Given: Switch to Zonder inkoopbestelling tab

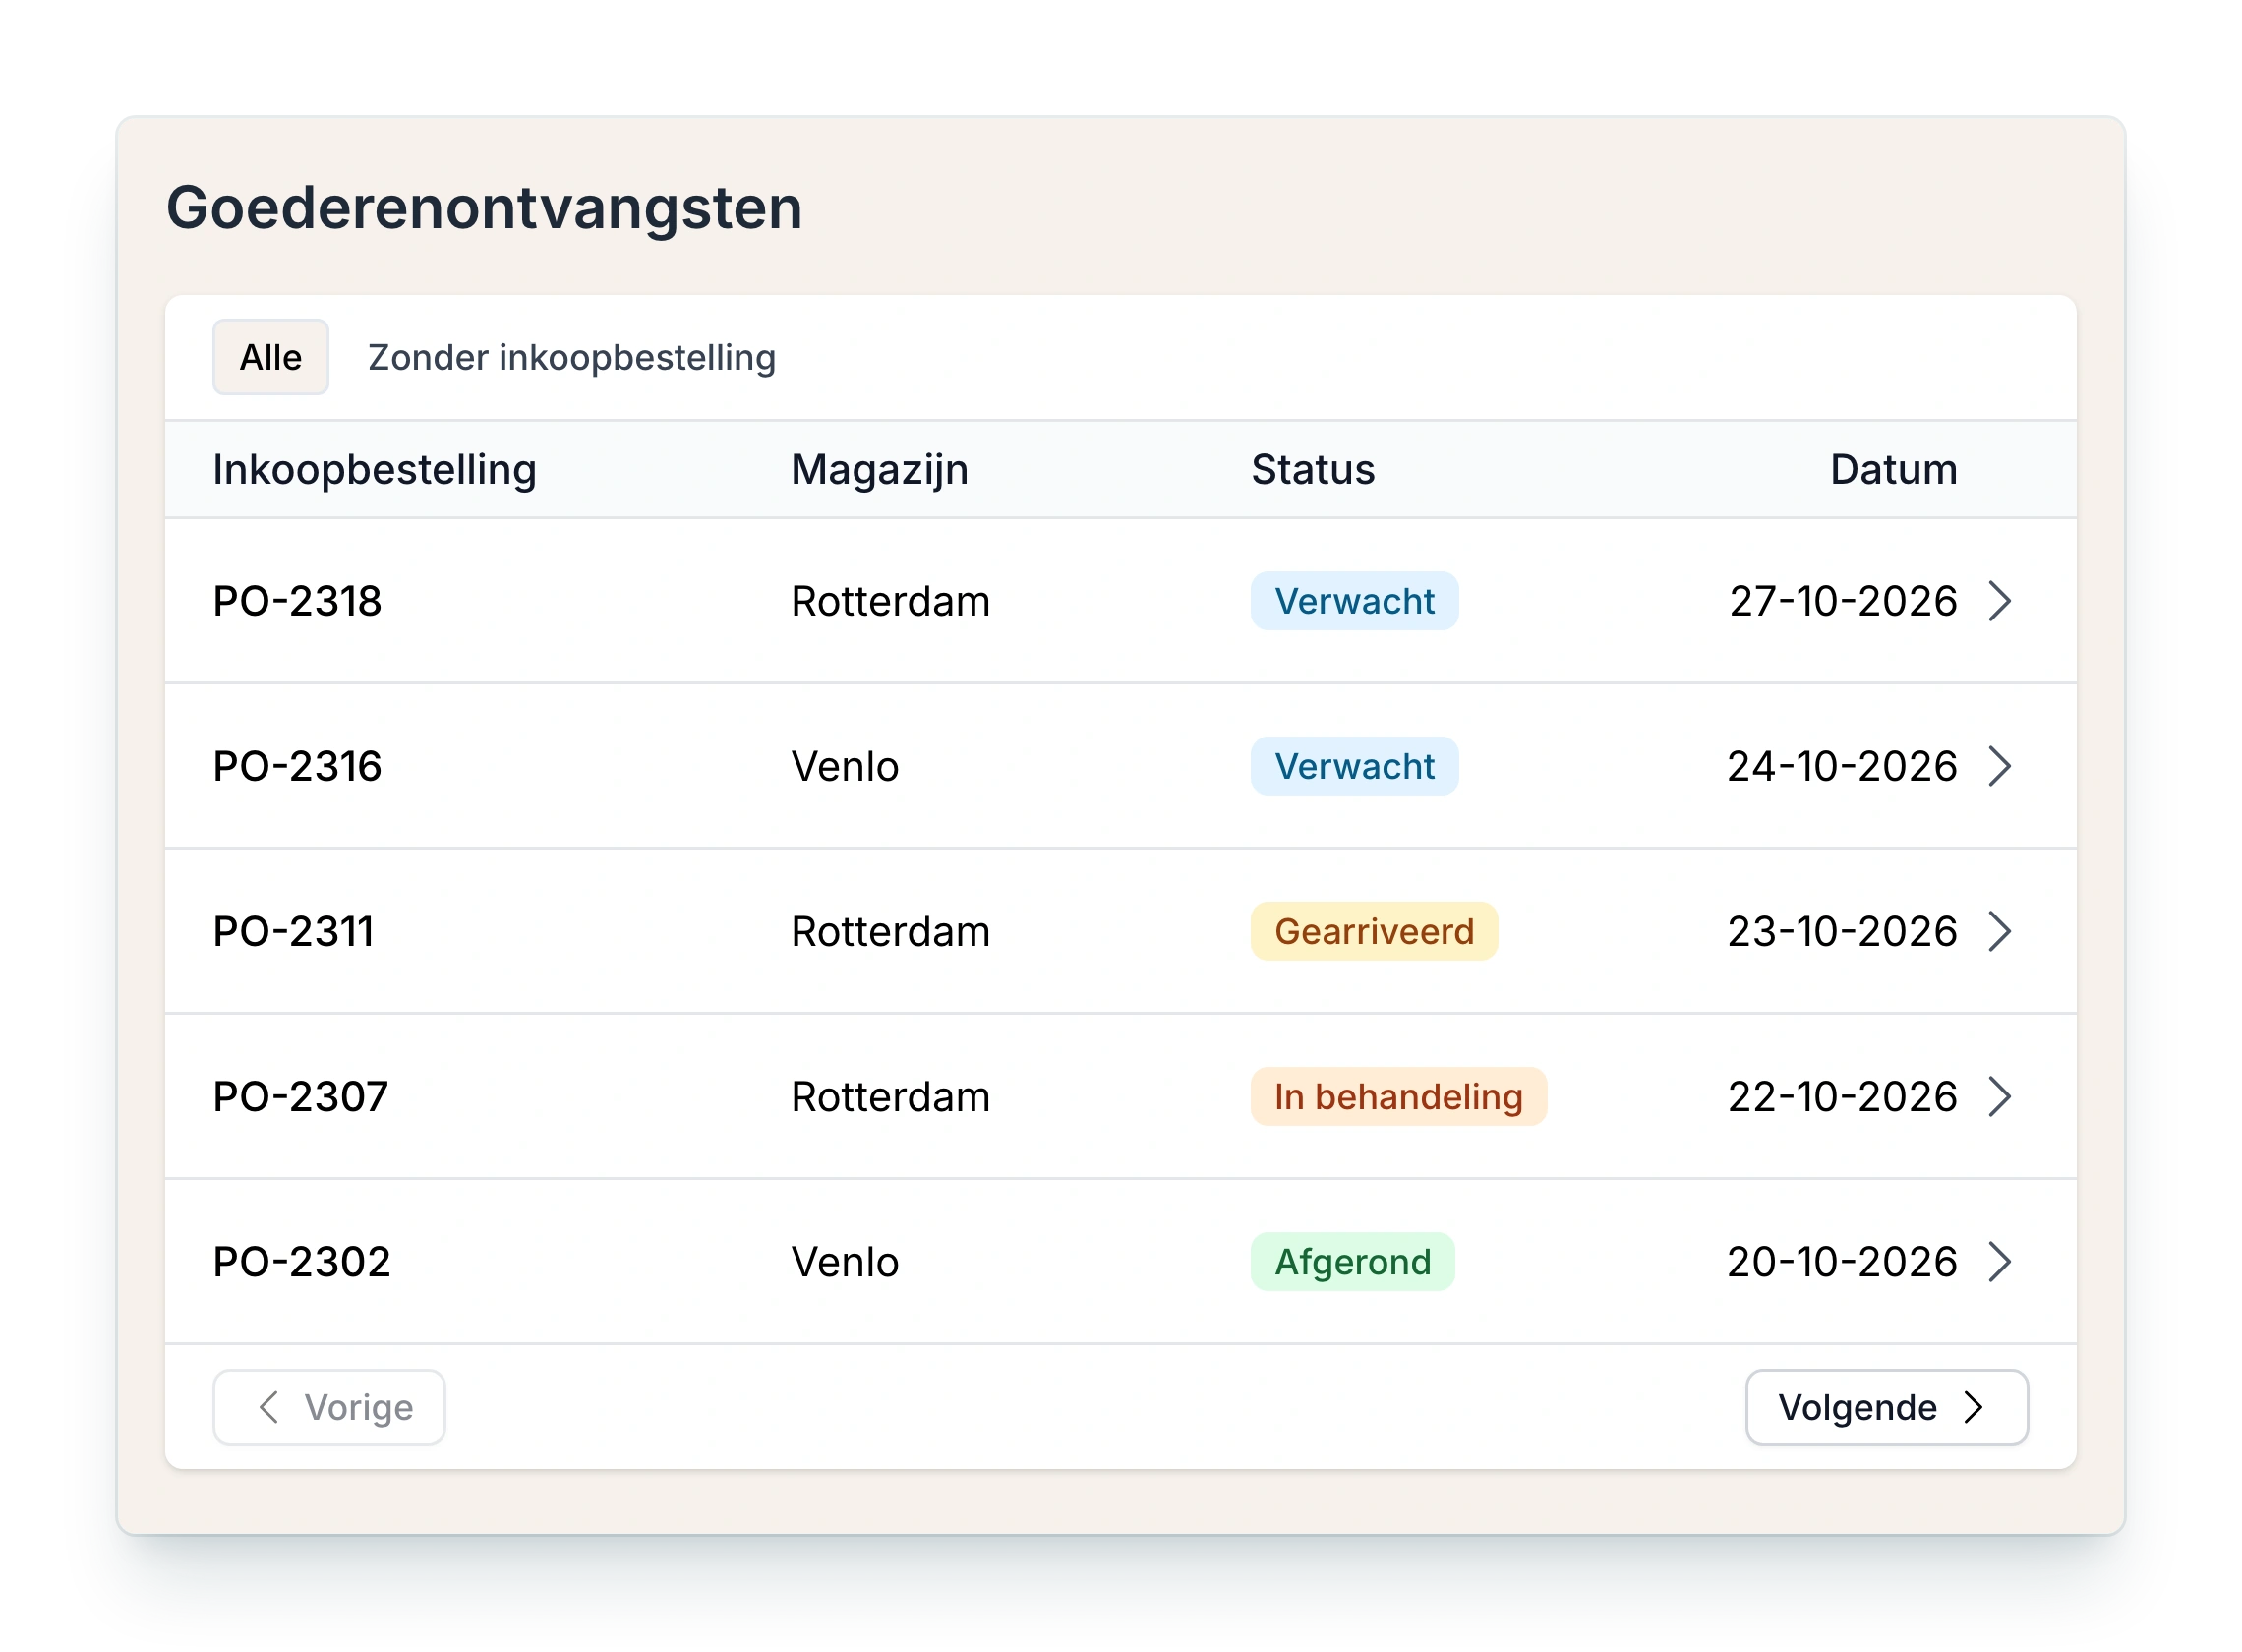Looking at the screenshot, I should click(x=571, y=357).
